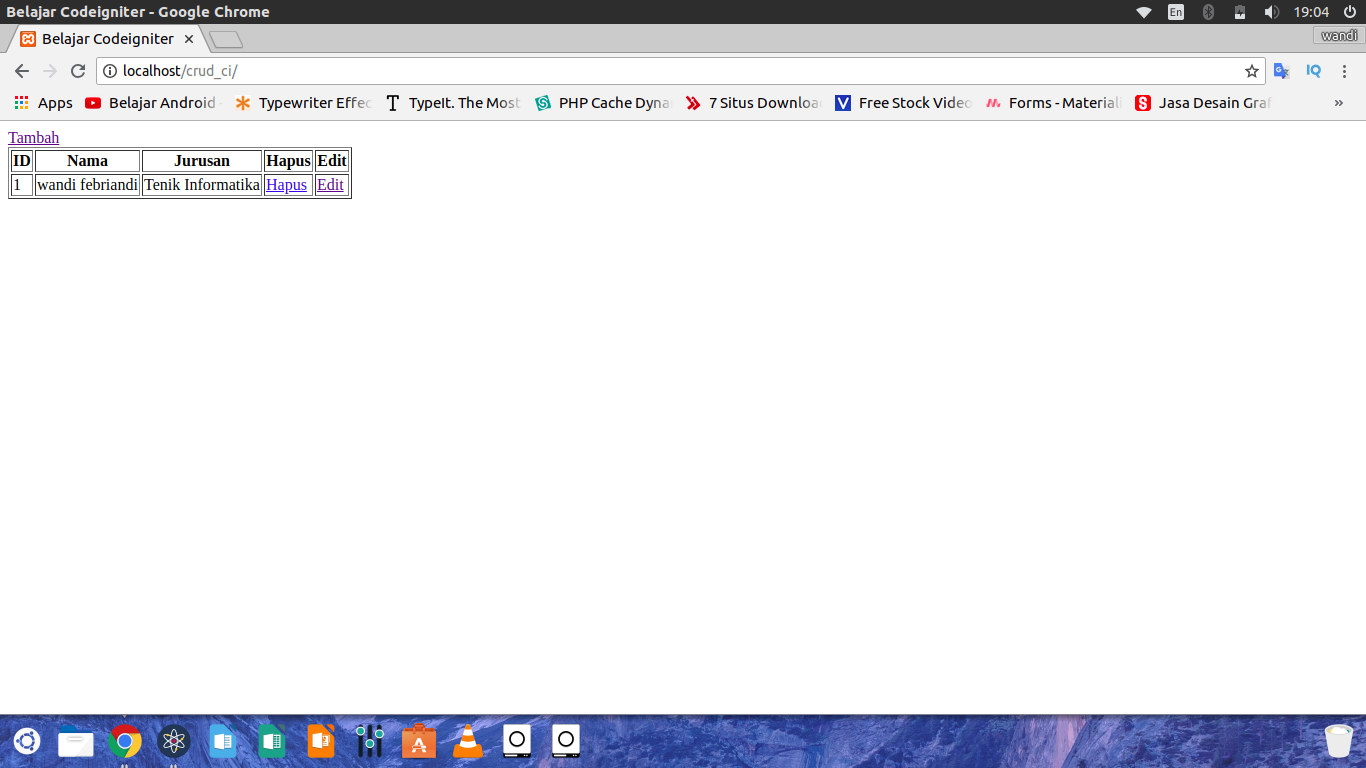Open the Free Stock Video bookmark
This screenshot has height=768, width=1366.
[x=903, y=103]
